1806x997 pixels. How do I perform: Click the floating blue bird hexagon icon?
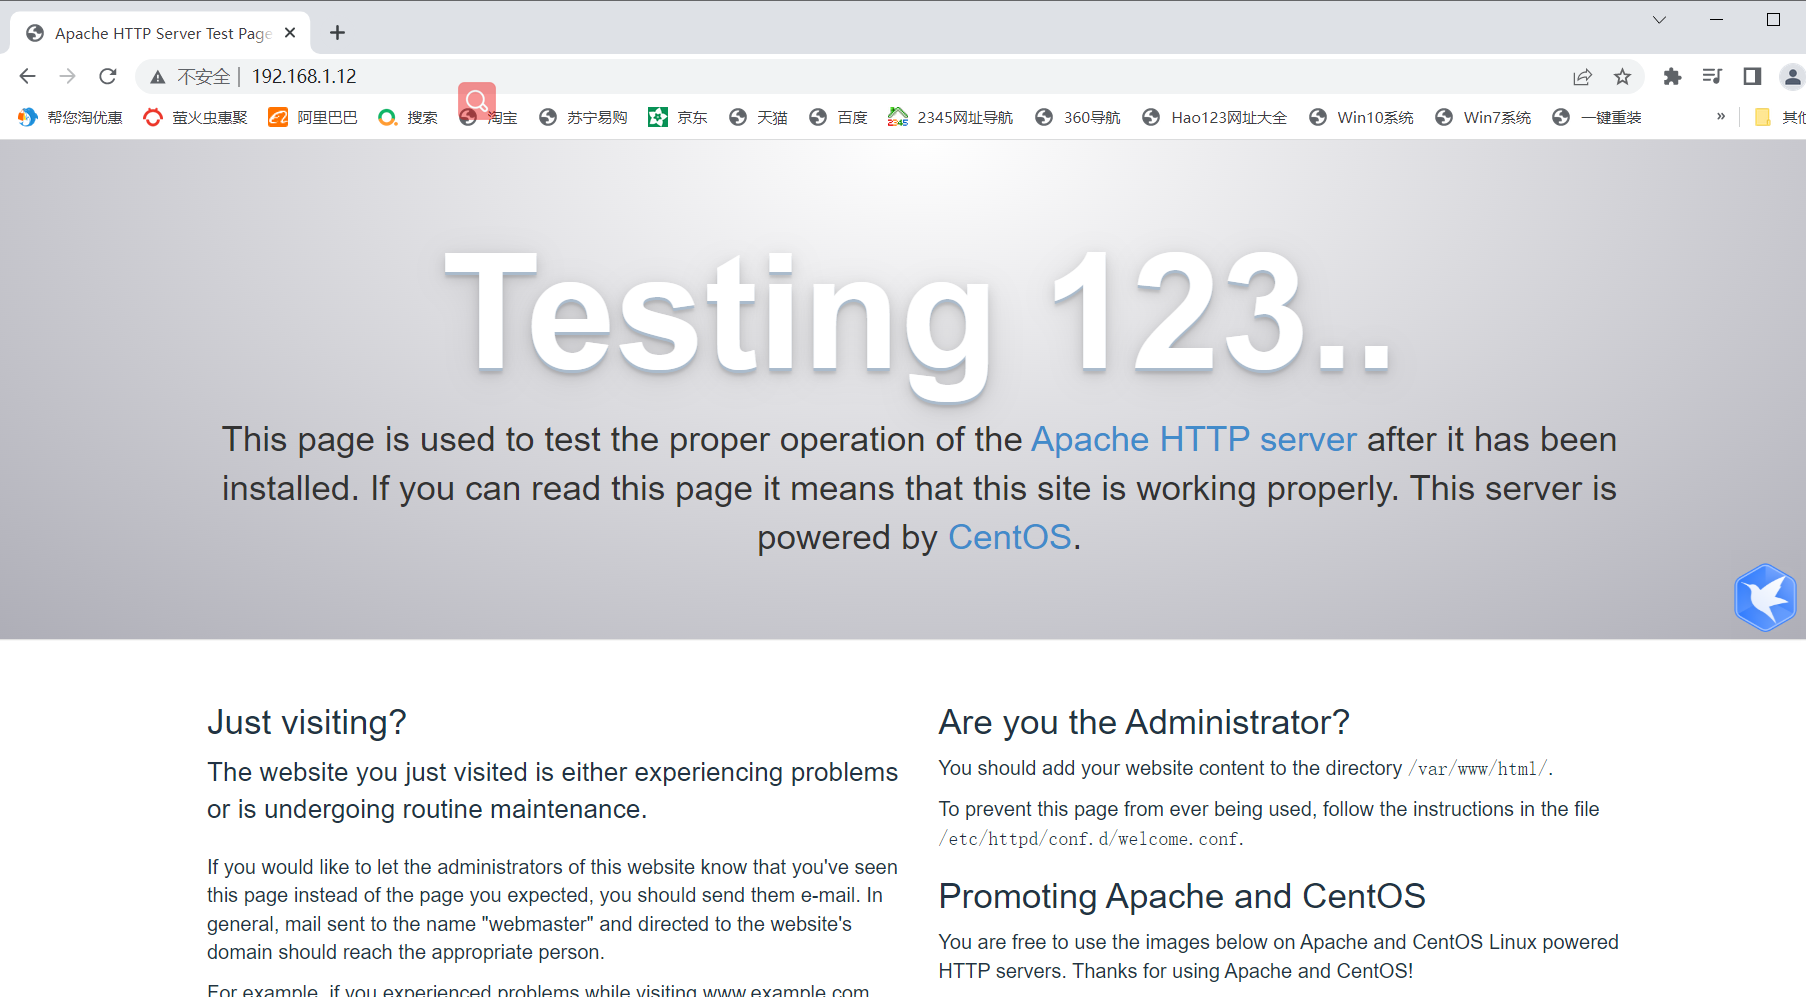[x=1765, y=597]
